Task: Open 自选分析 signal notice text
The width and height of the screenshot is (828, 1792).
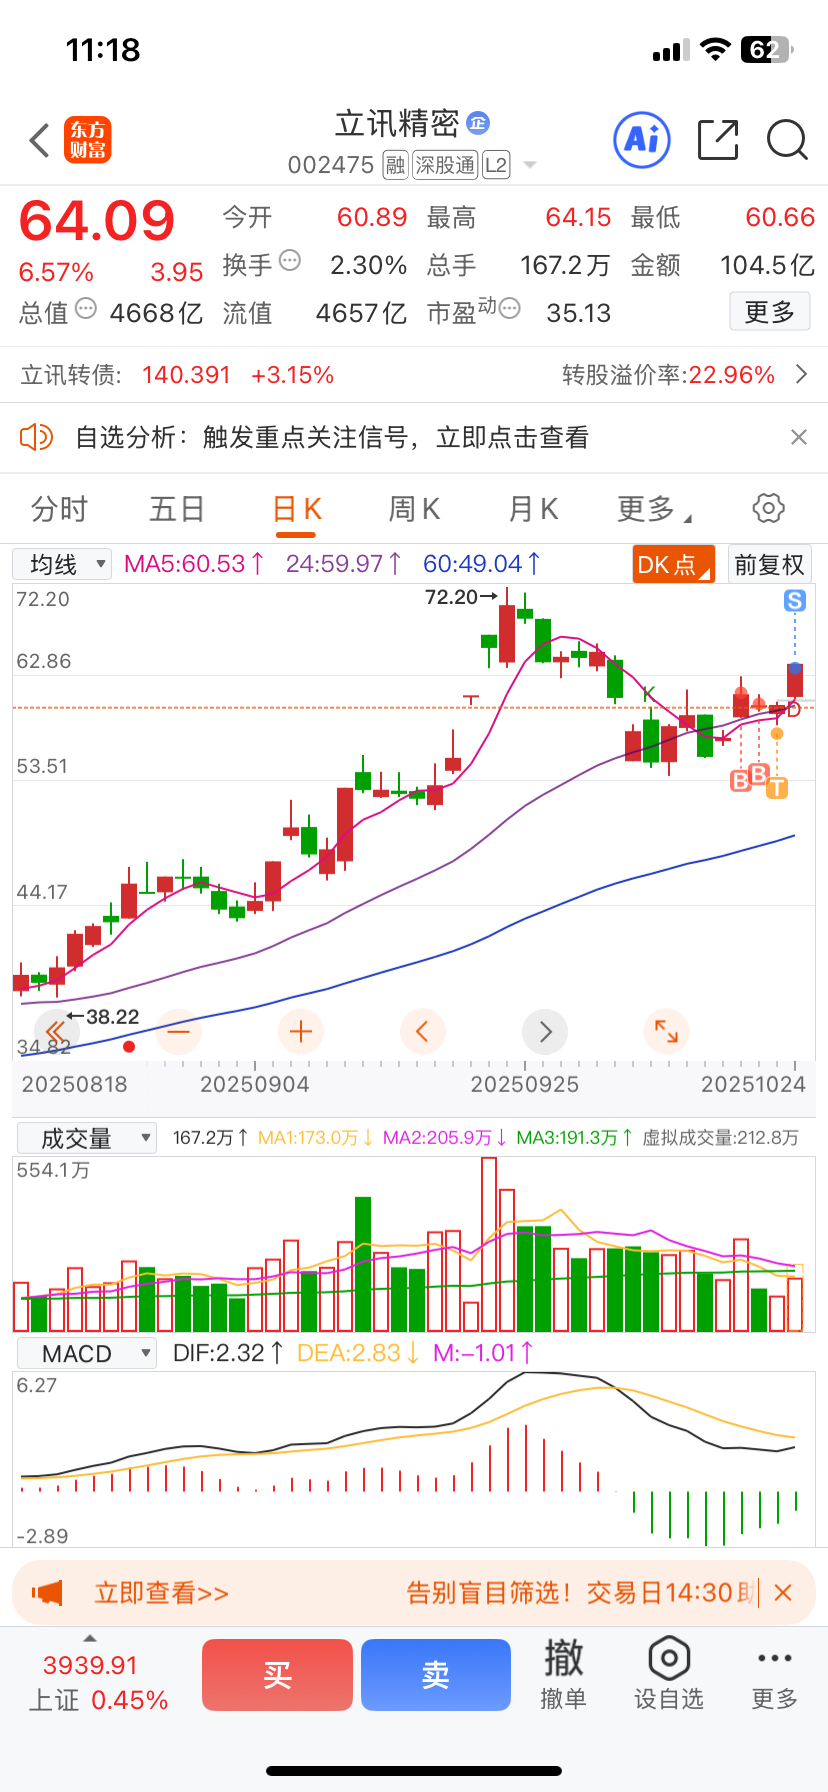Action: (332, 437)
